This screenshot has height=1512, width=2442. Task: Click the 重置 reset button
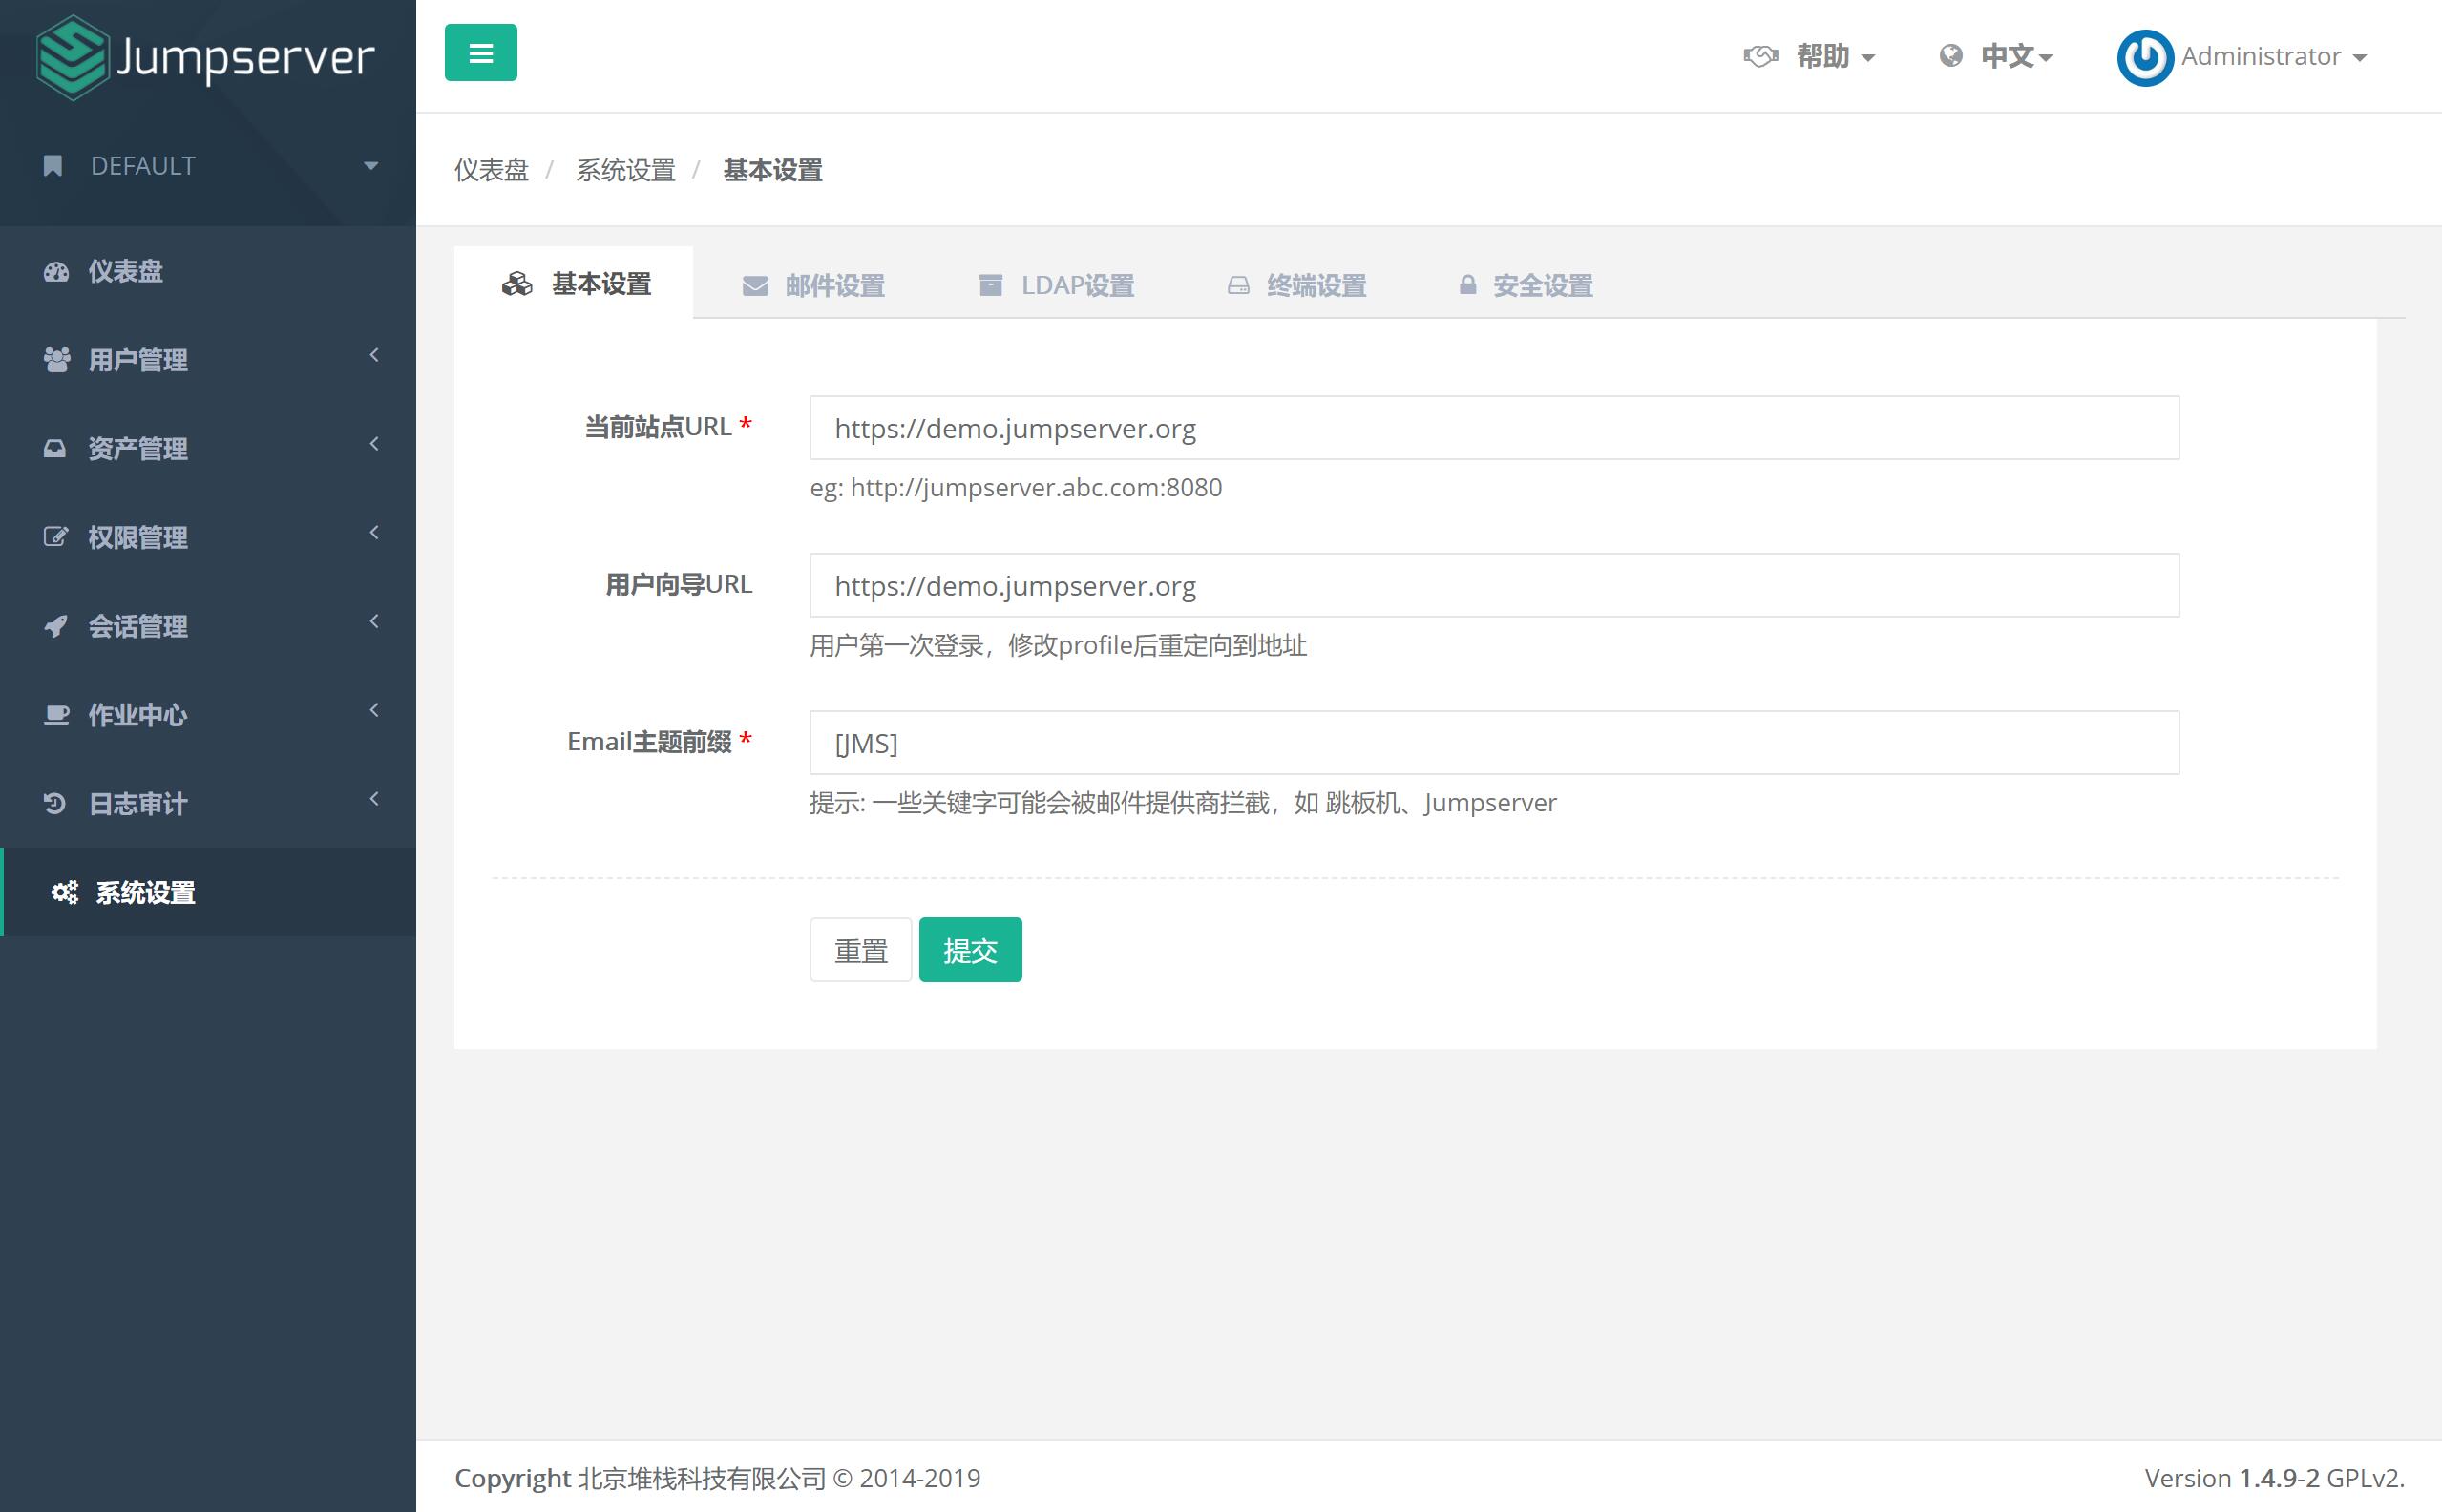[x=861, y=950]
